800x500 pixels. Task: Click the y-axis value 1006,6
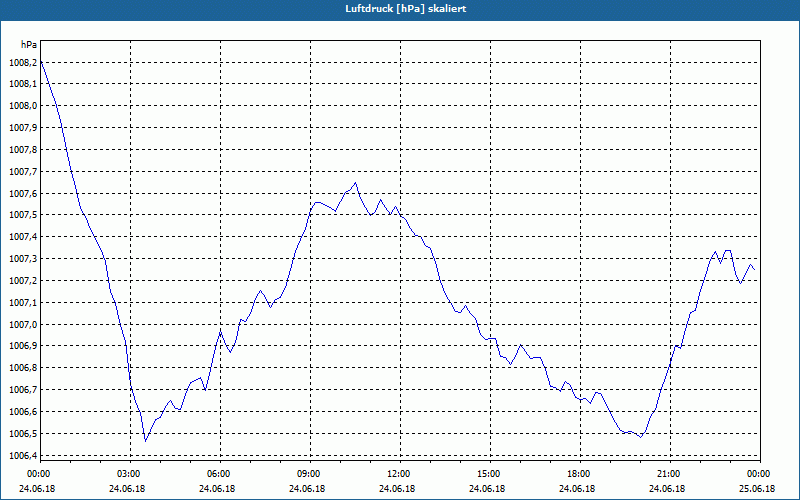[23, 412]
